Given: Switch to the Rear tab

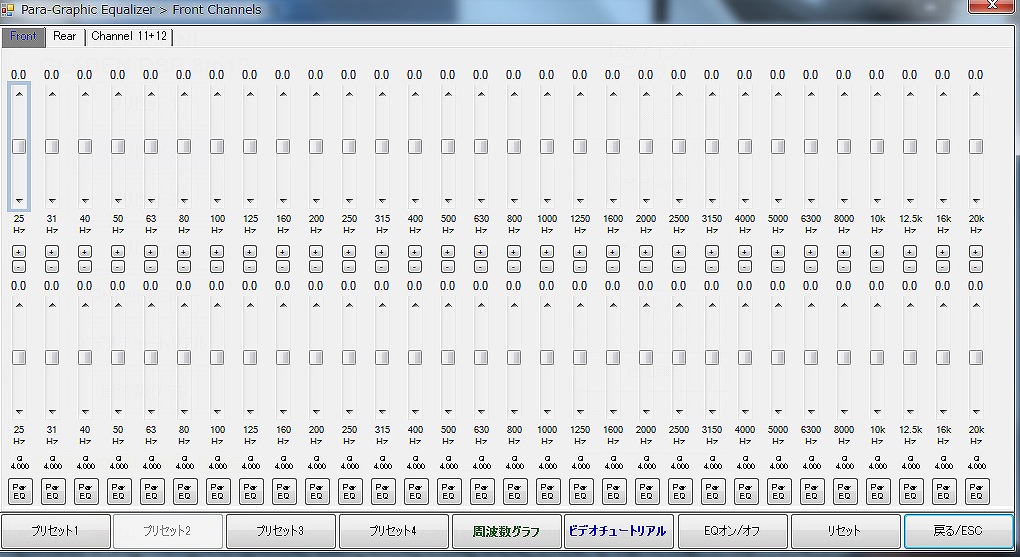Looking at the screenshot, I should [65, 37].
